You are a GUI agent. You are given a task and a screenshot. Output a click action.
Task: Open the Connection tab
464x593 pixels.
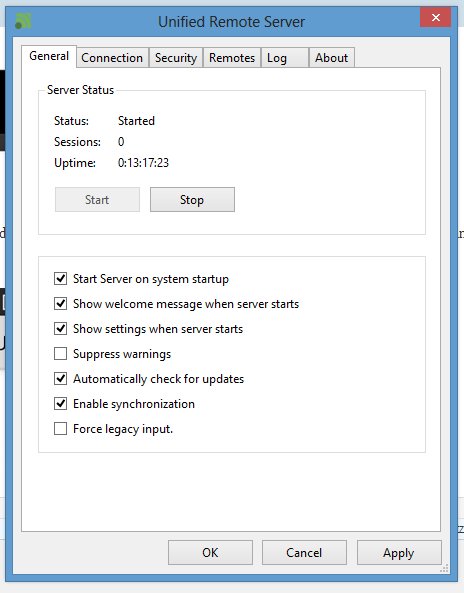pos(112,58)
